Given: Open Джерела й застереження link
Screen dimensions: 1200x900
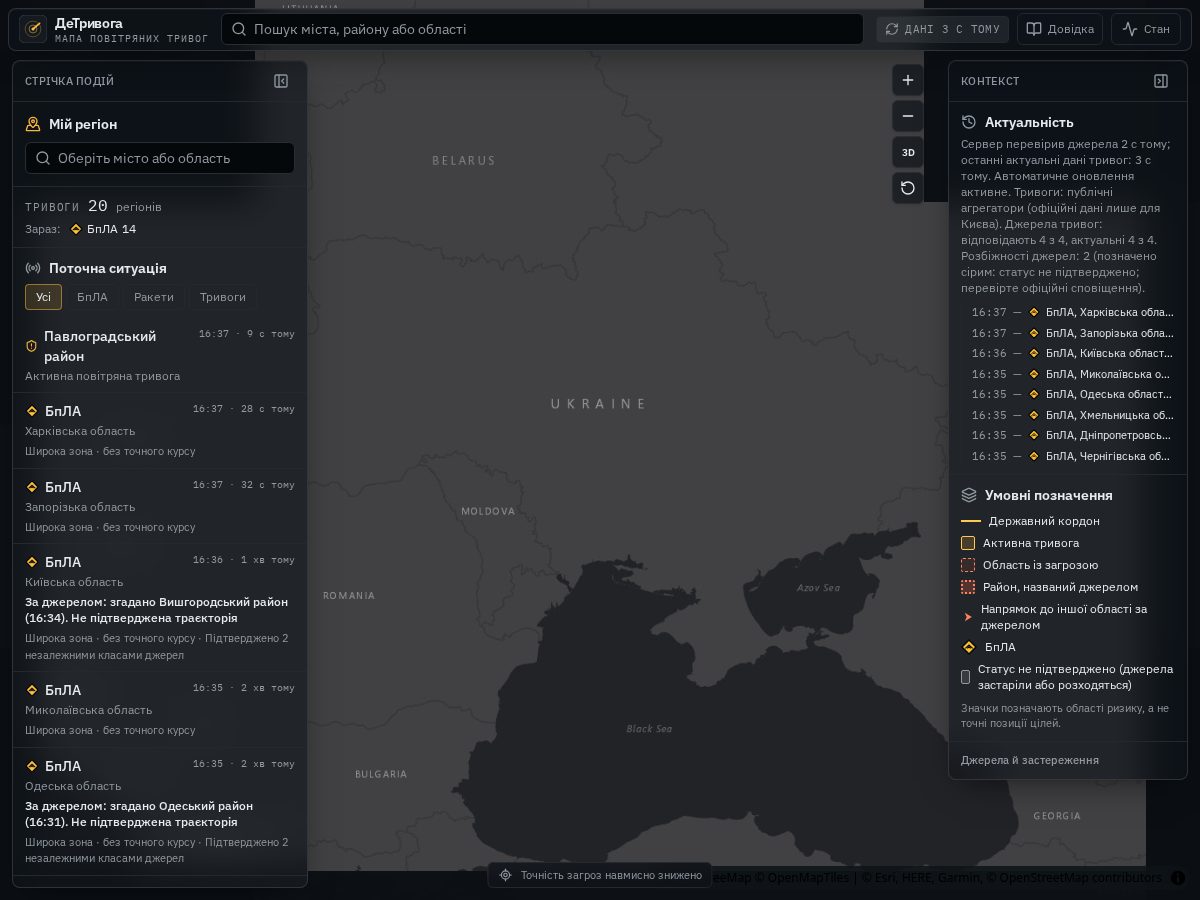Looking at the screenshot, I should tap(1030, 760).
